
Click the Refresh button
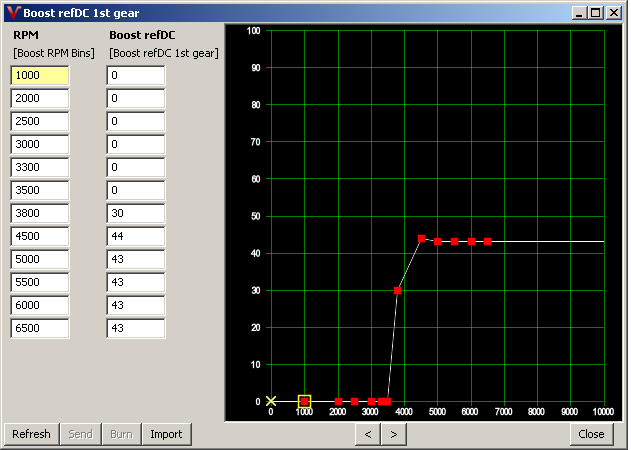(x=31, y=434)
